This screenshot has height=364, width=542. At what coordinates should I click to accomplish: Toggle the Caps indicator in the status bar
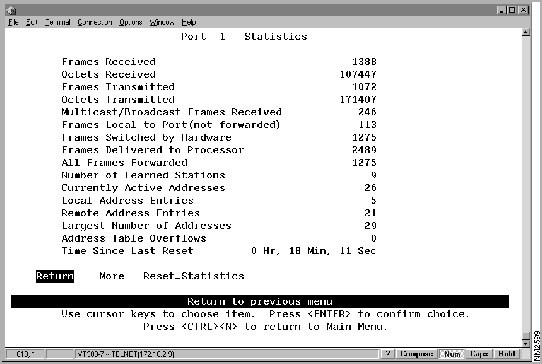tap(479, 354)
